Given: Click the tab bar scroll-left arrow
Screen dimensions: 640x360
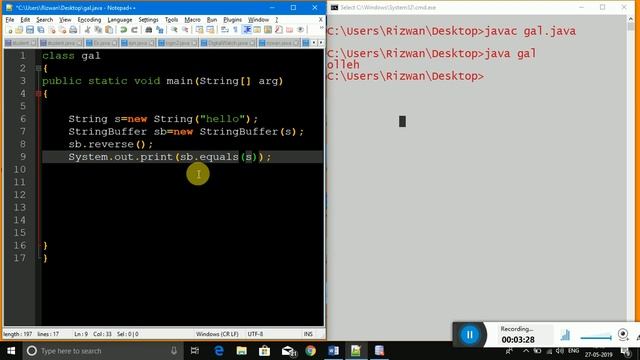Looking at the screenshot, I should pyautogui.click(x=314, y=43).
